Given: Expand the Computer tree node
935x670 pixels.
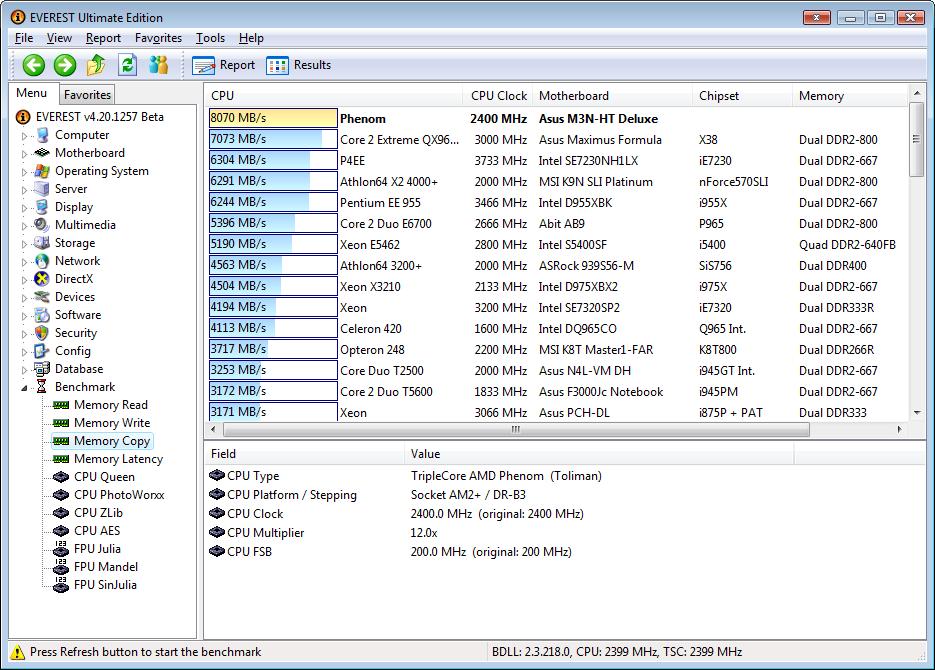Looking at the screenshot, I should (24, 137).
